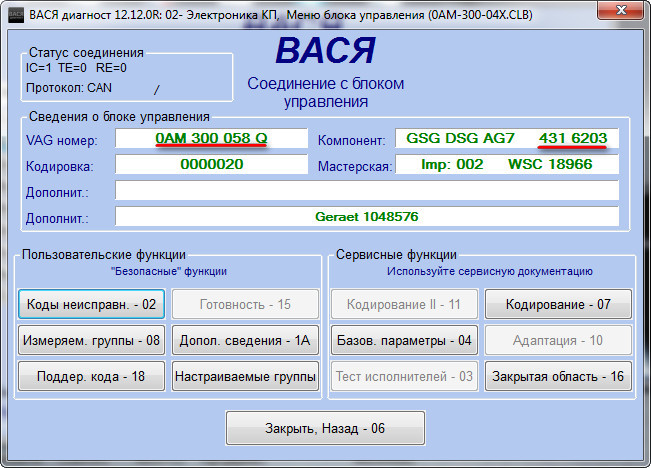Click the 'Кодировка:' label
Image resolution: width=651 pixels, height=468 pixels.
[x=59, y=167]
